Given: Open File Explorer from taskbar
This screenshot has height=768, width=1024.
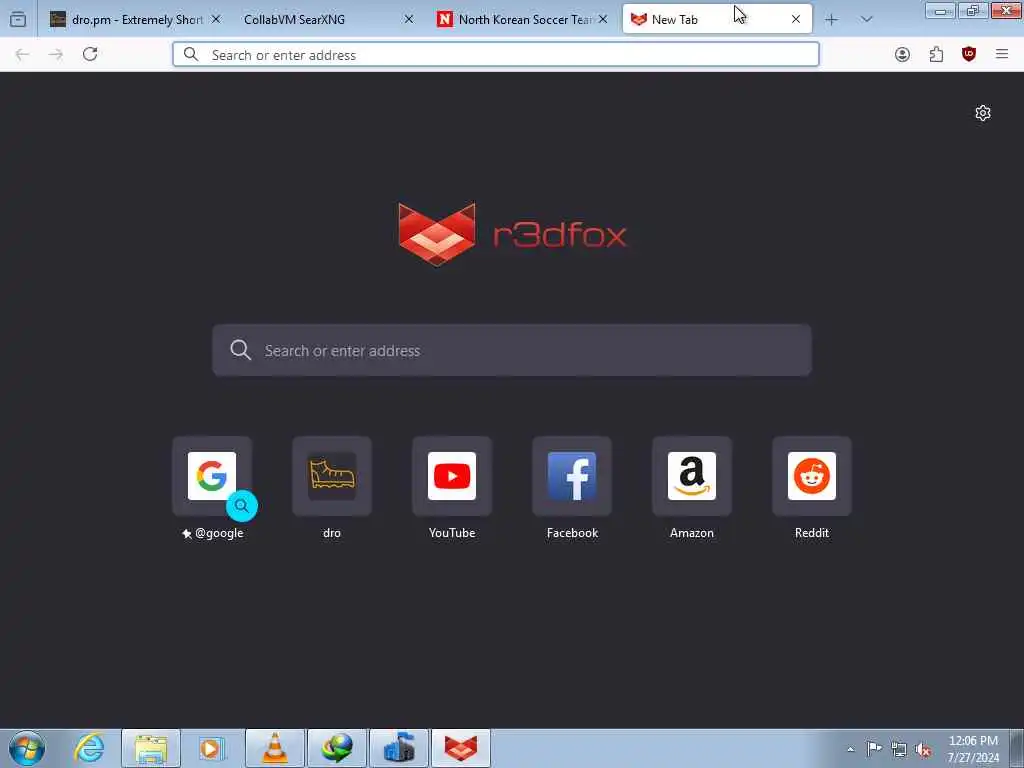Looking at the screenshot, I should (x=151, y=748).
